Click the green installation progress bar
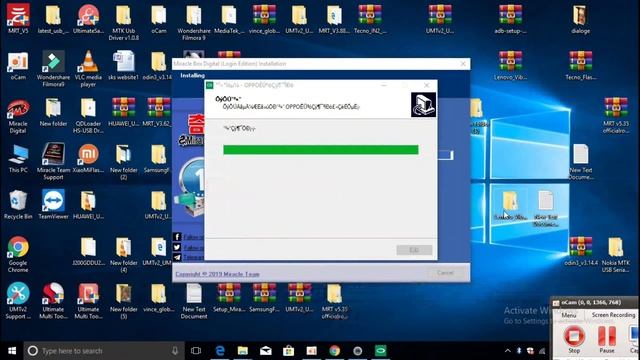Image resolution: width=640 pixels, height=360 pixels. (321, 150)
